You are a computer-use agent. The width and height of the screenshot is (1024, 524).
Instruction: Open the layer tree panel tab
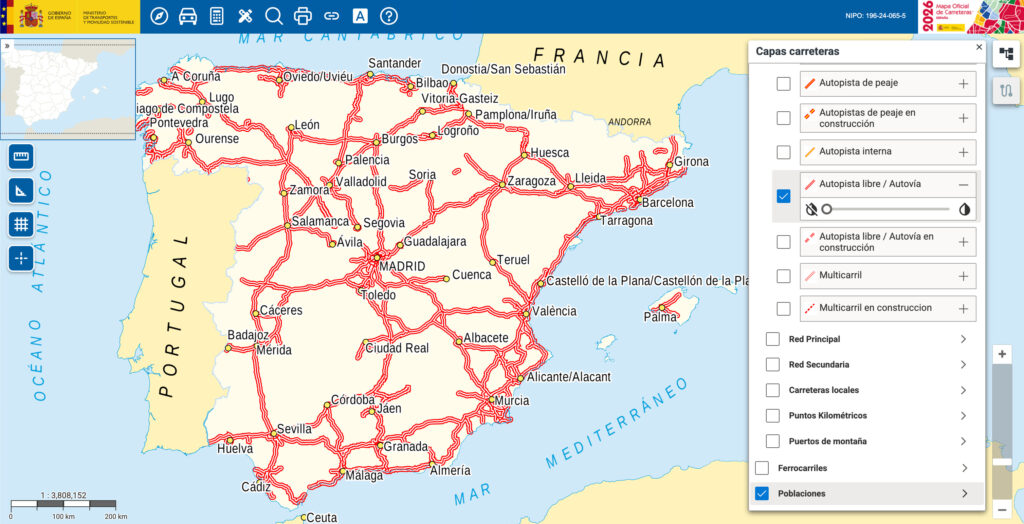tap(1005, 55)
